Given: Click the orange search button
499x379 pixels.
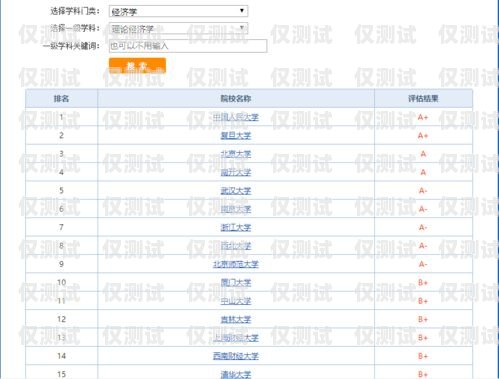Looking at the screenshot, I should click(137, 66).
